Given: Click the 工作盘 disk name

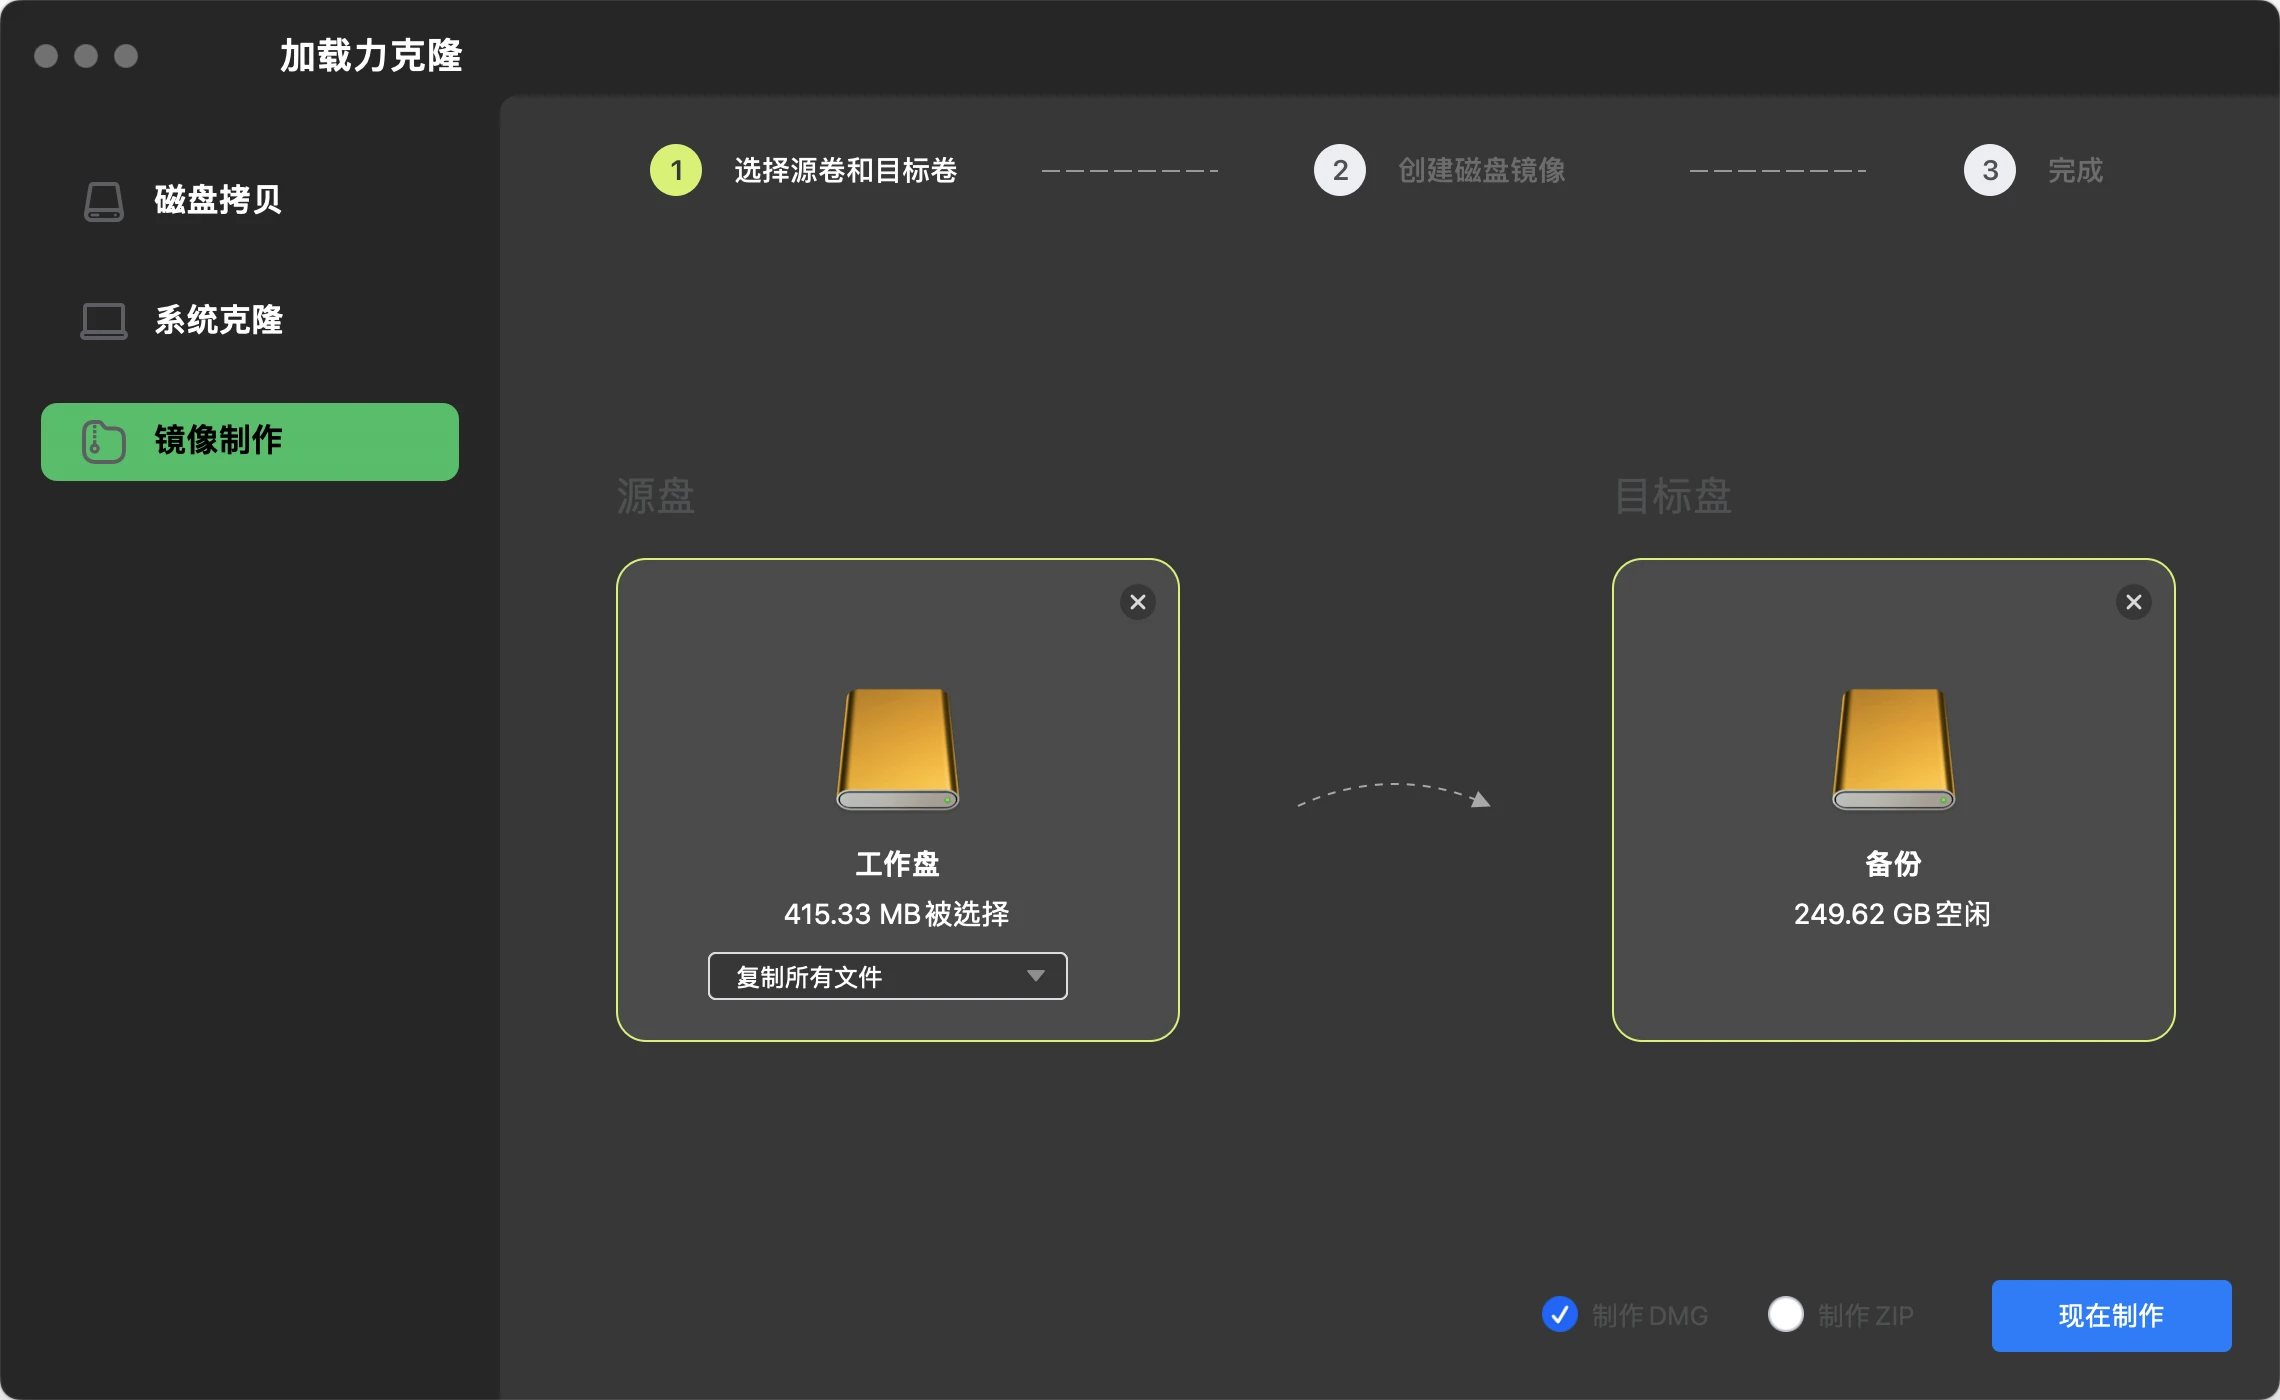Looking at the screenshot, I should [x=897, y=864].
